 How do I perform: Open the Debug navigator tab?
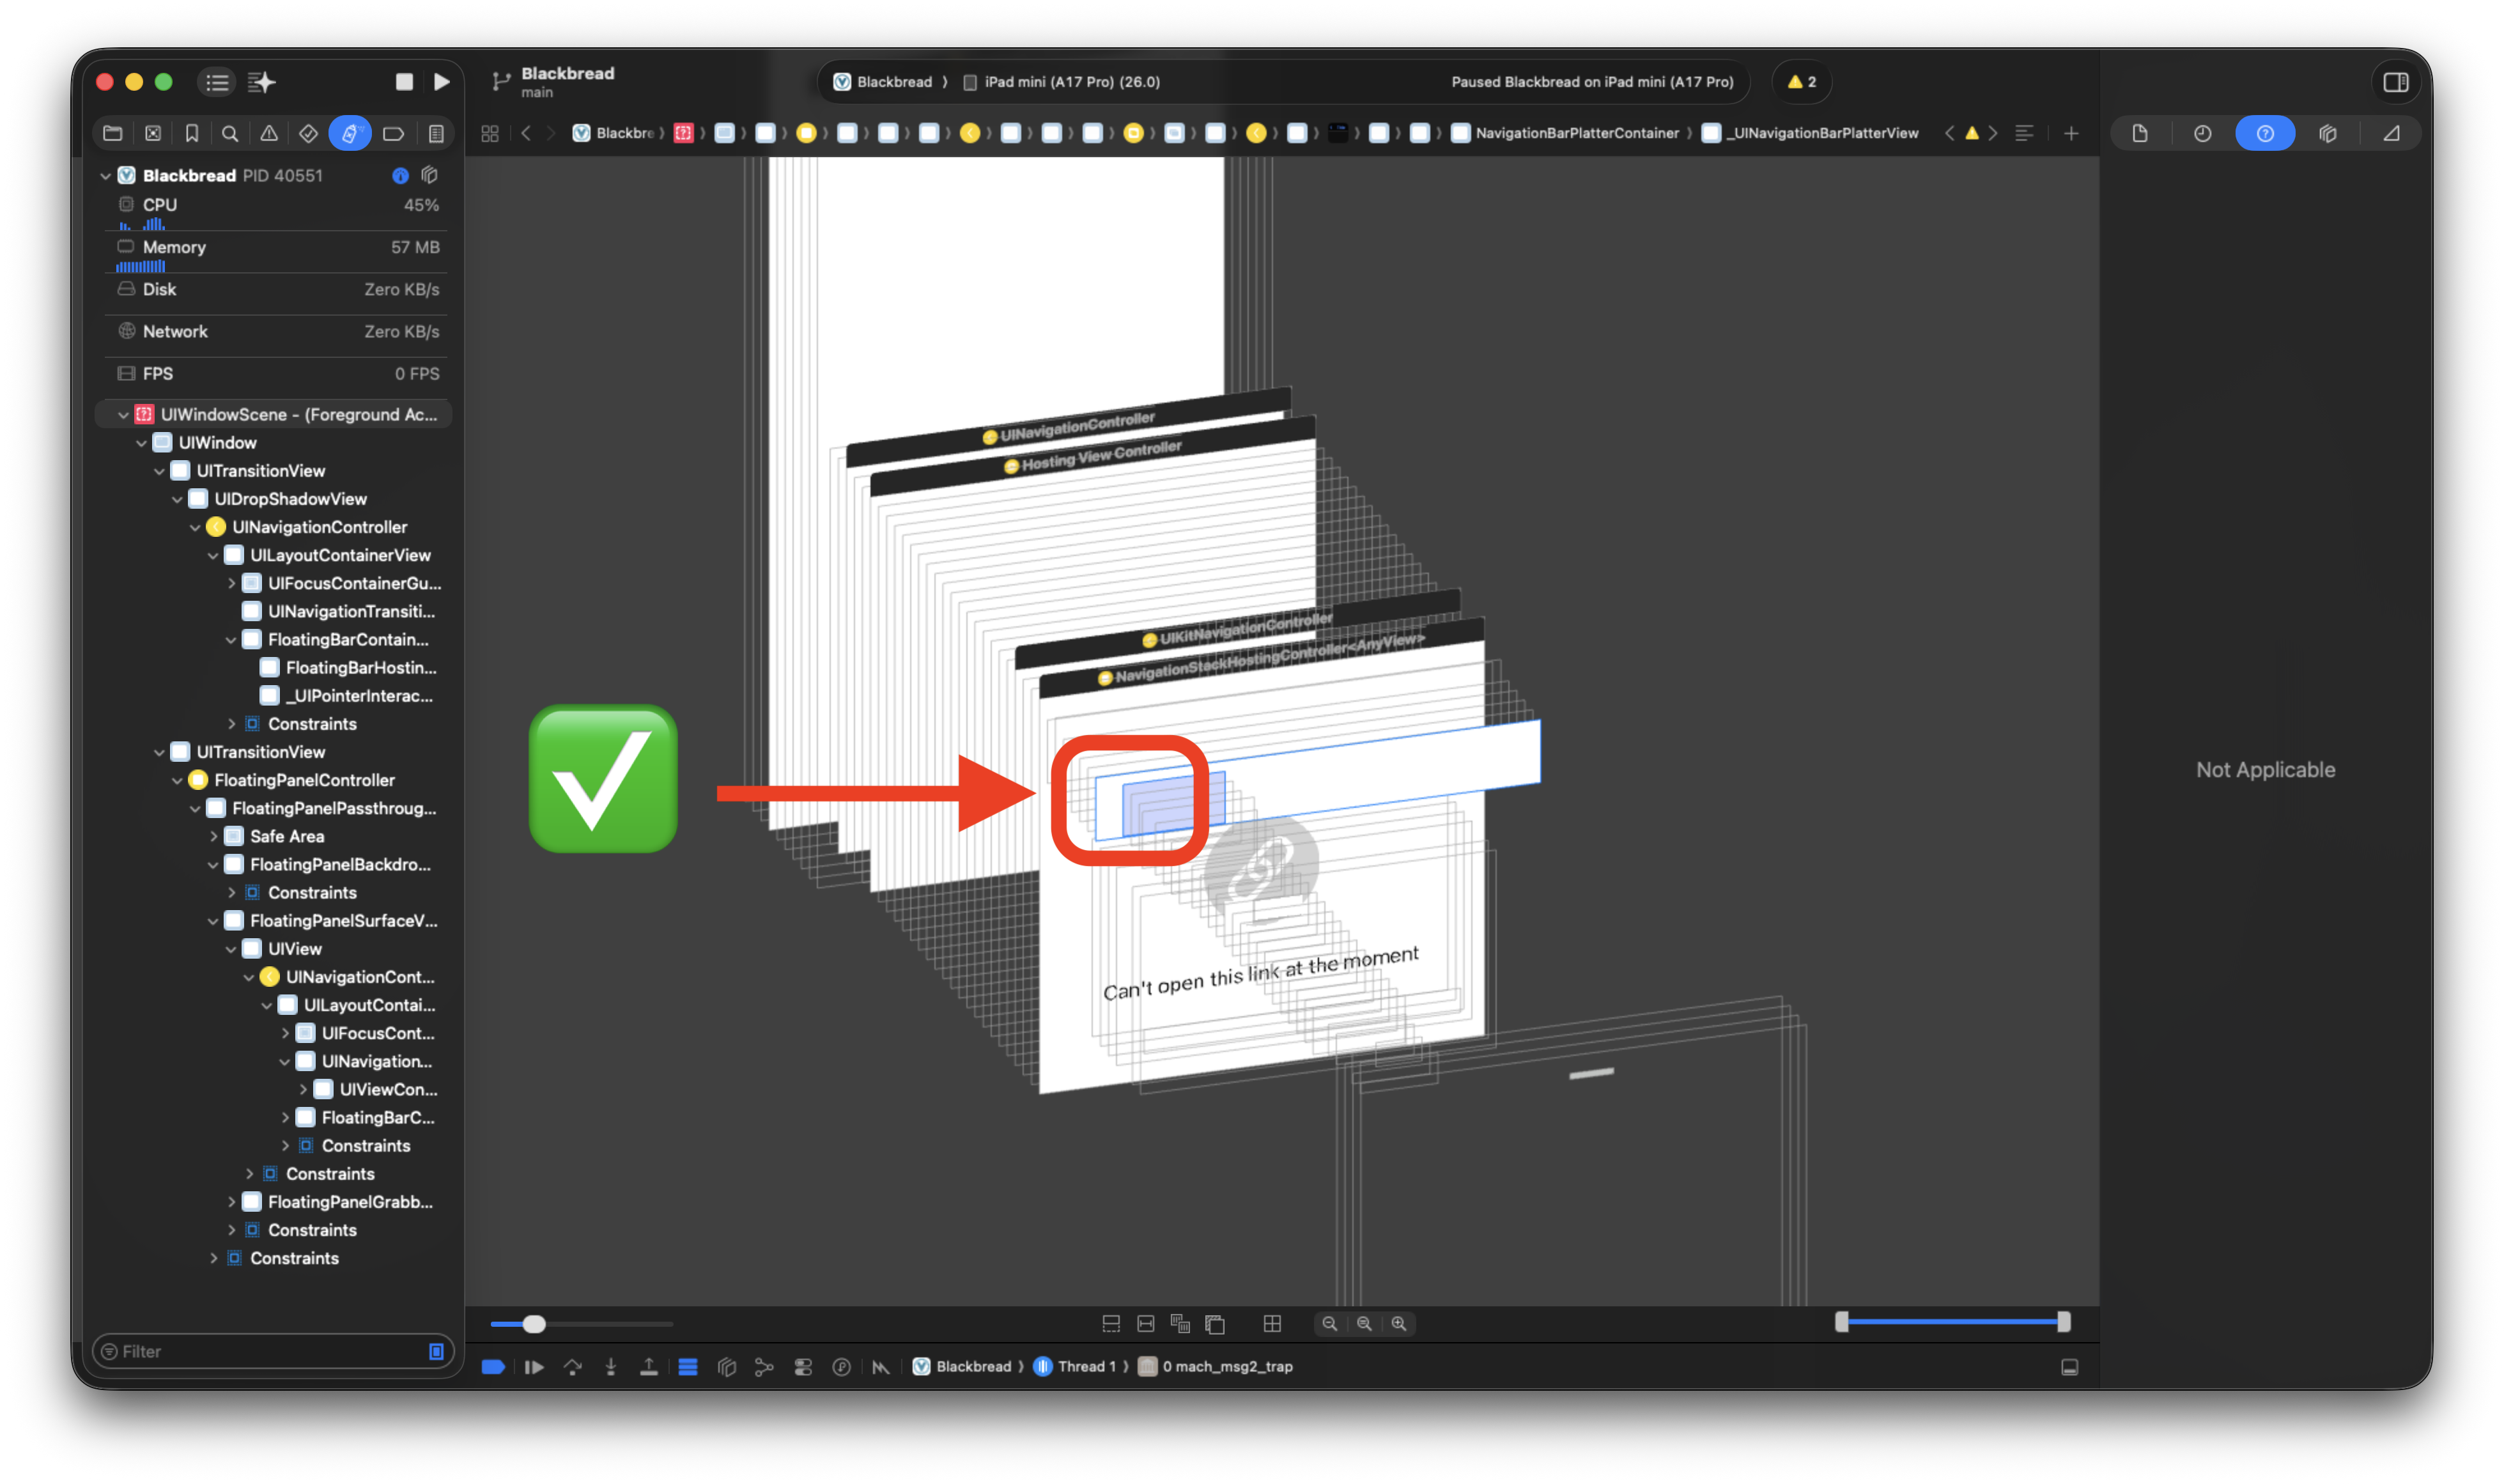click(349, 133)
